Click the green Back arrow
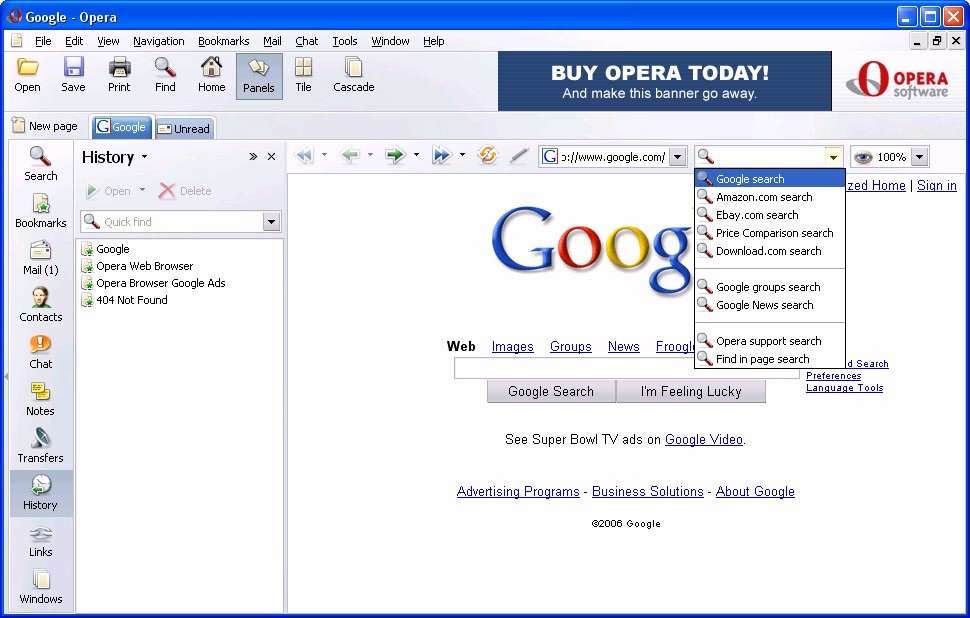 pyautogui.click(x=350, y=155)
